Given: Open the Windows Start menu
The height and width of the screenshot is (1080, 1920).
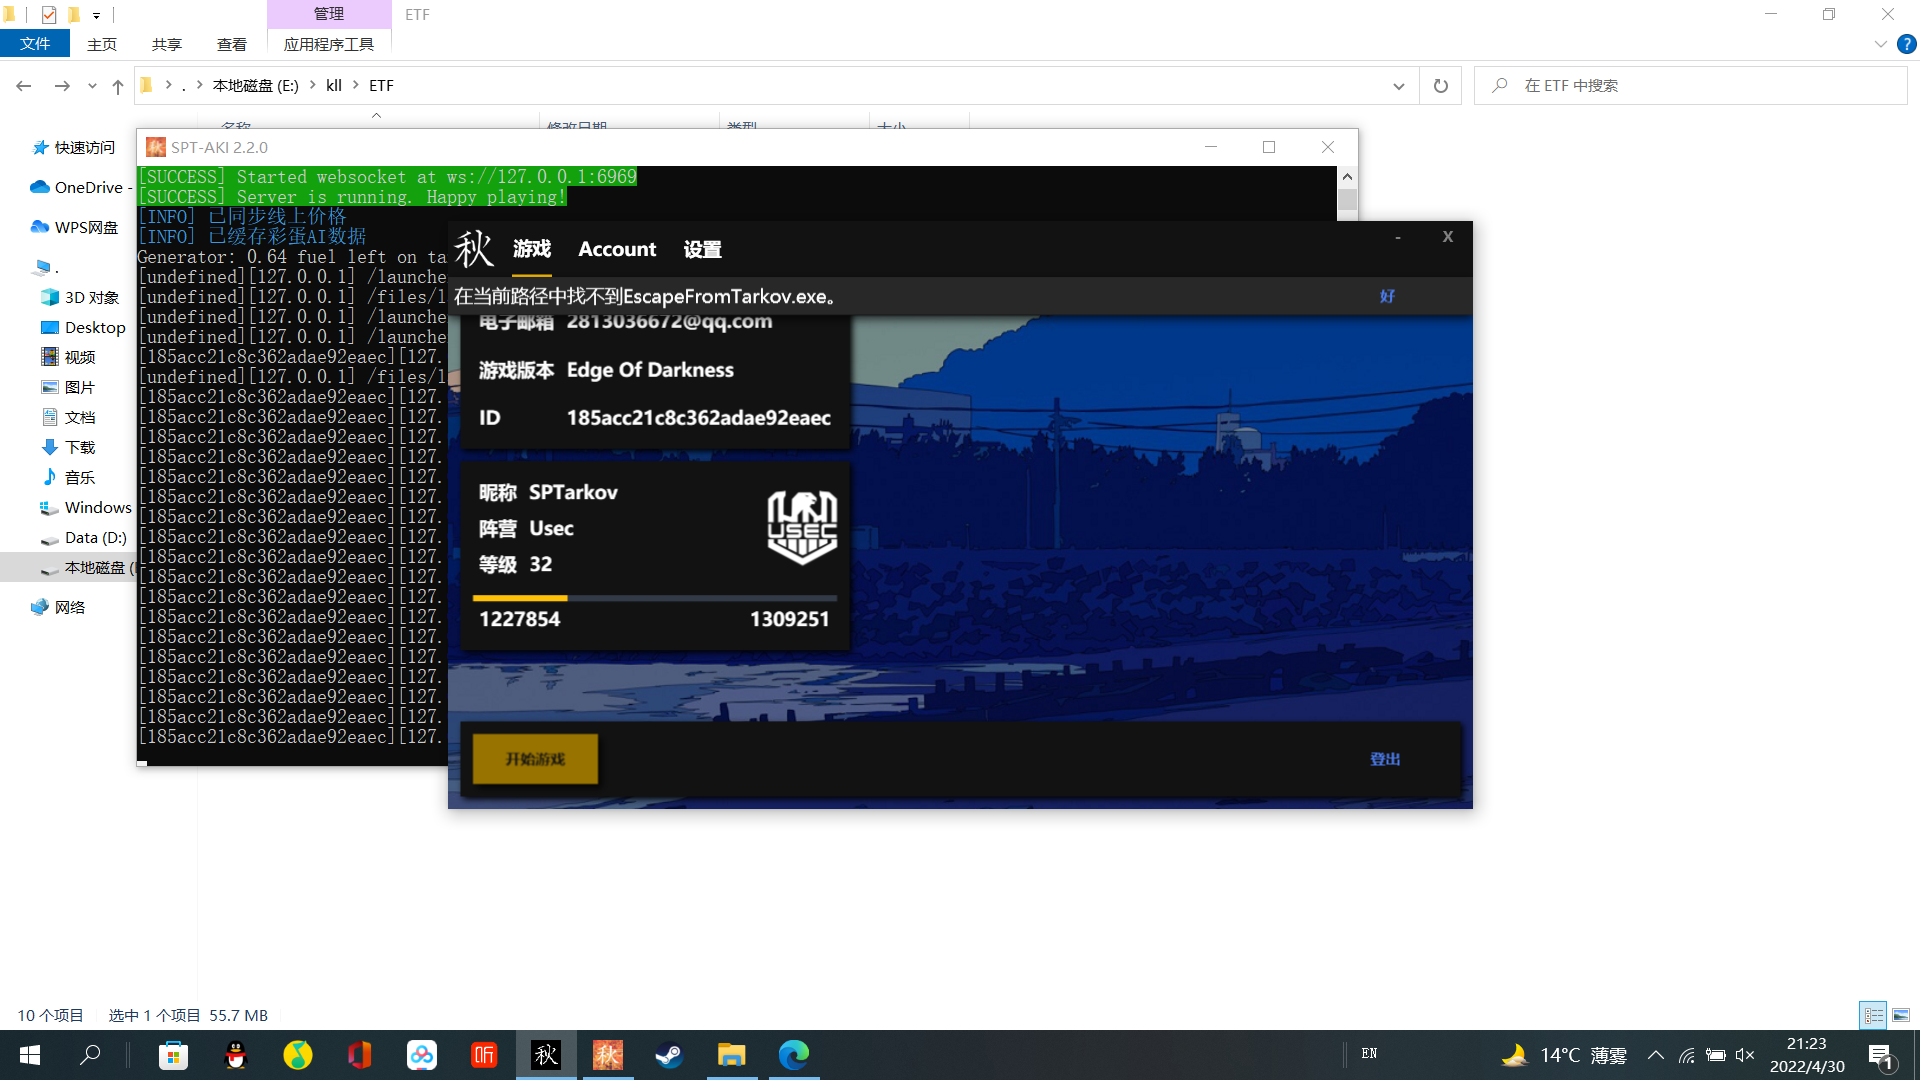Looking at the screenshot, I should point(30,1055).
